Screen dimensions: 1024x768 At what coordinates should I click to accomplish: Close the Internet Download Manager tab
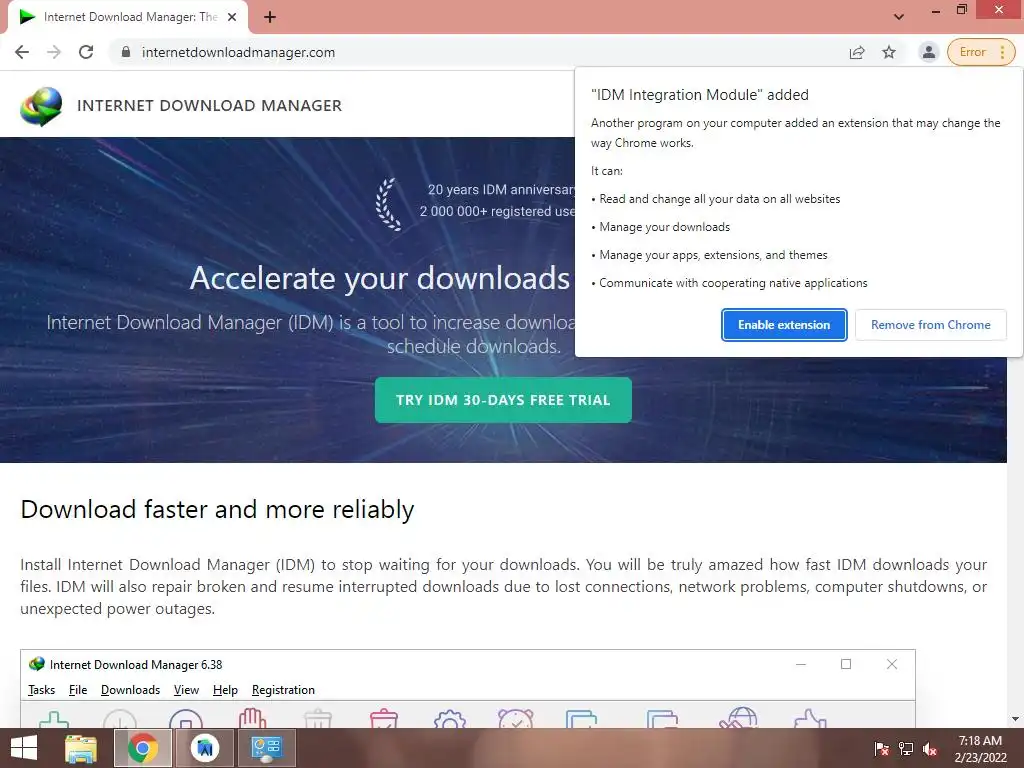232,17
